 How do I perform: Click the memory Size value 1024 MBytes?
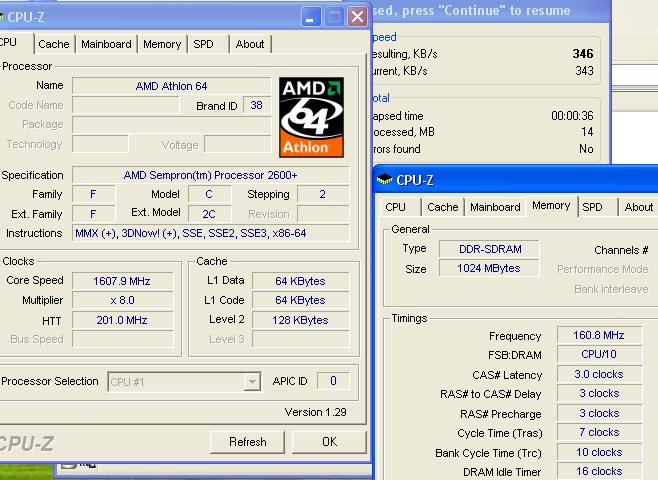tap(489, 269)
